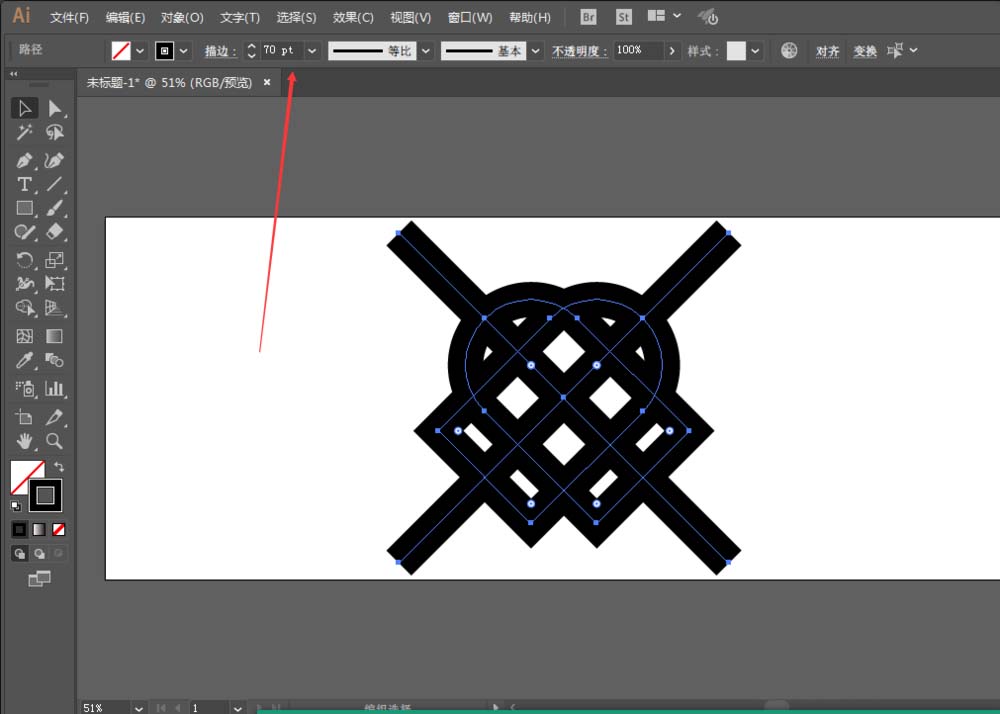The height and width of the screenshot is (714, 1000).
Task: Expand the opacity arrow next to 100%
Action: tap(672, 50)
